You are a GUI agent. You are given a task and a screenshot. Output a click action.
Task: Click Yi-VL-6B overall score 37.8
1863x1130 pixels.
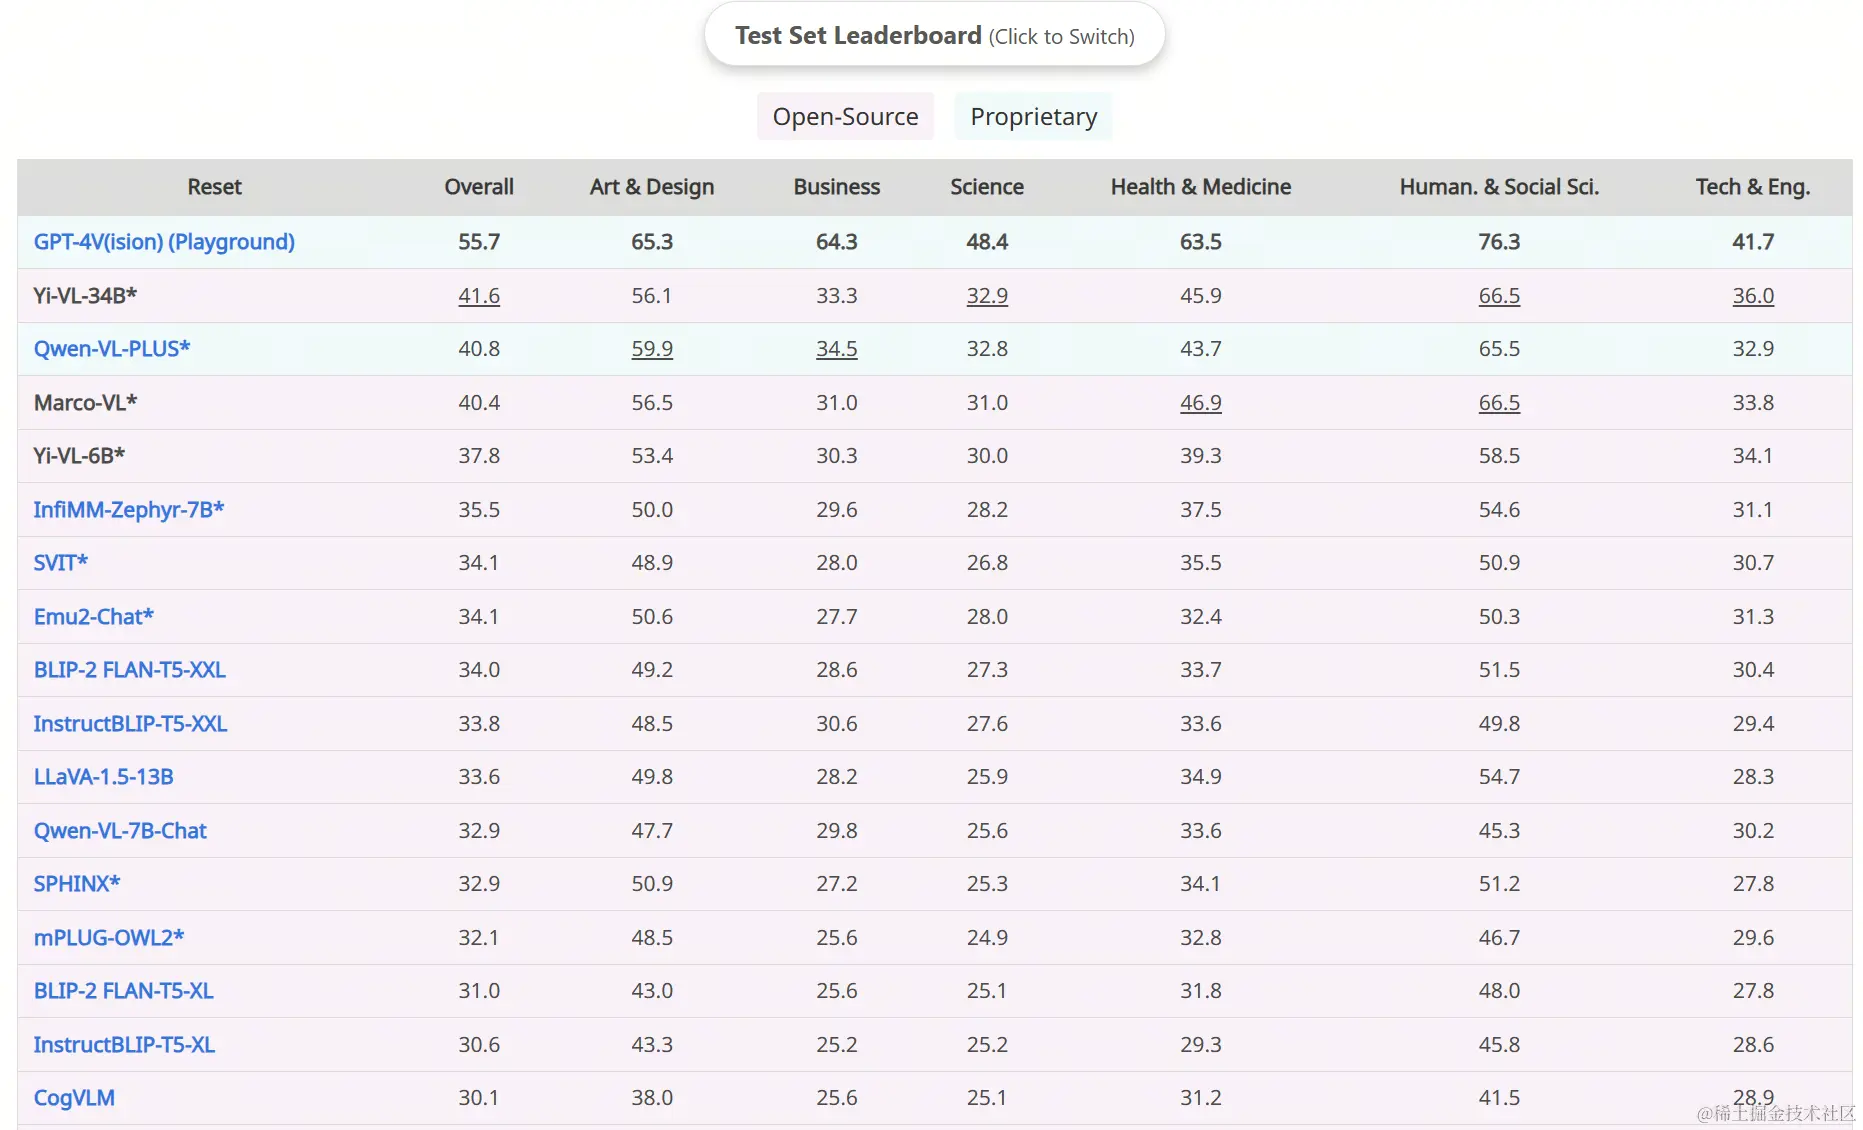pos(479,456)
